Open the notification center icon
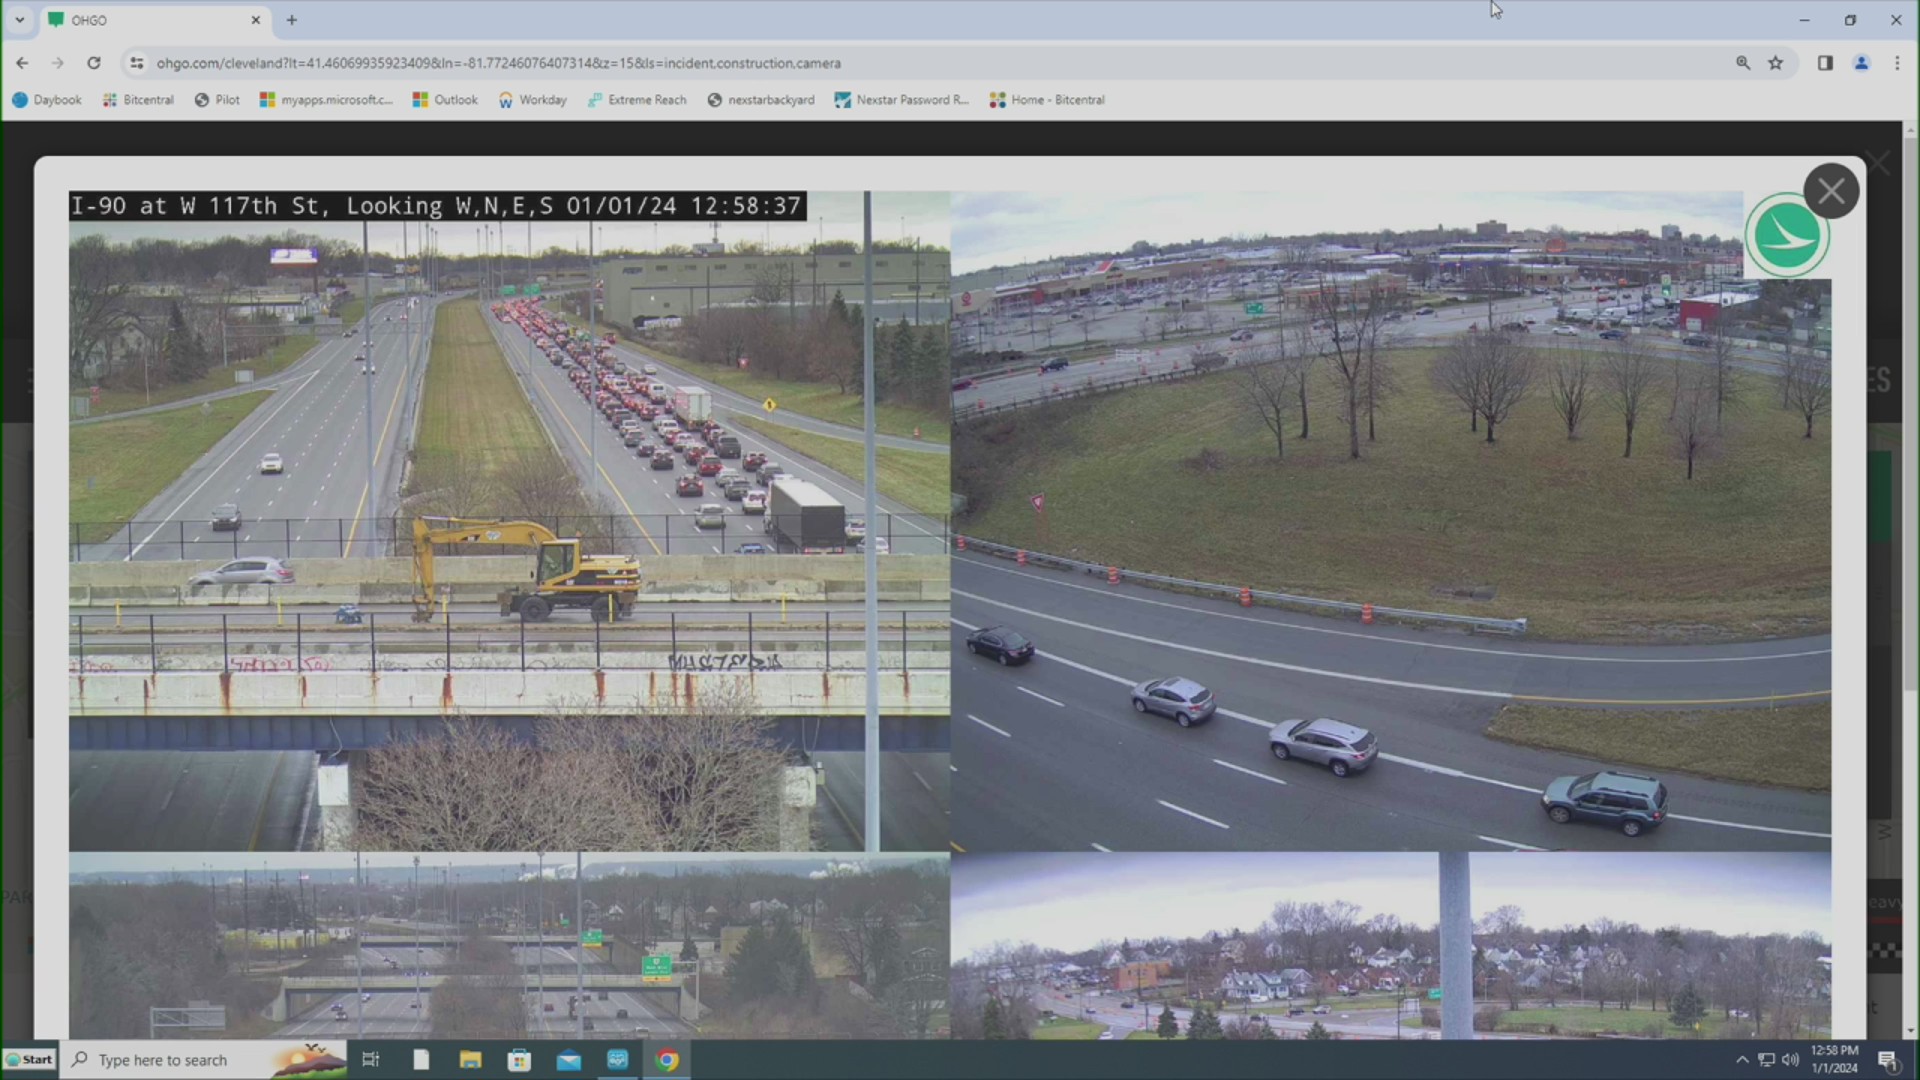This screenshot has height=1080, width=1920. (x=1887, y=1060)
